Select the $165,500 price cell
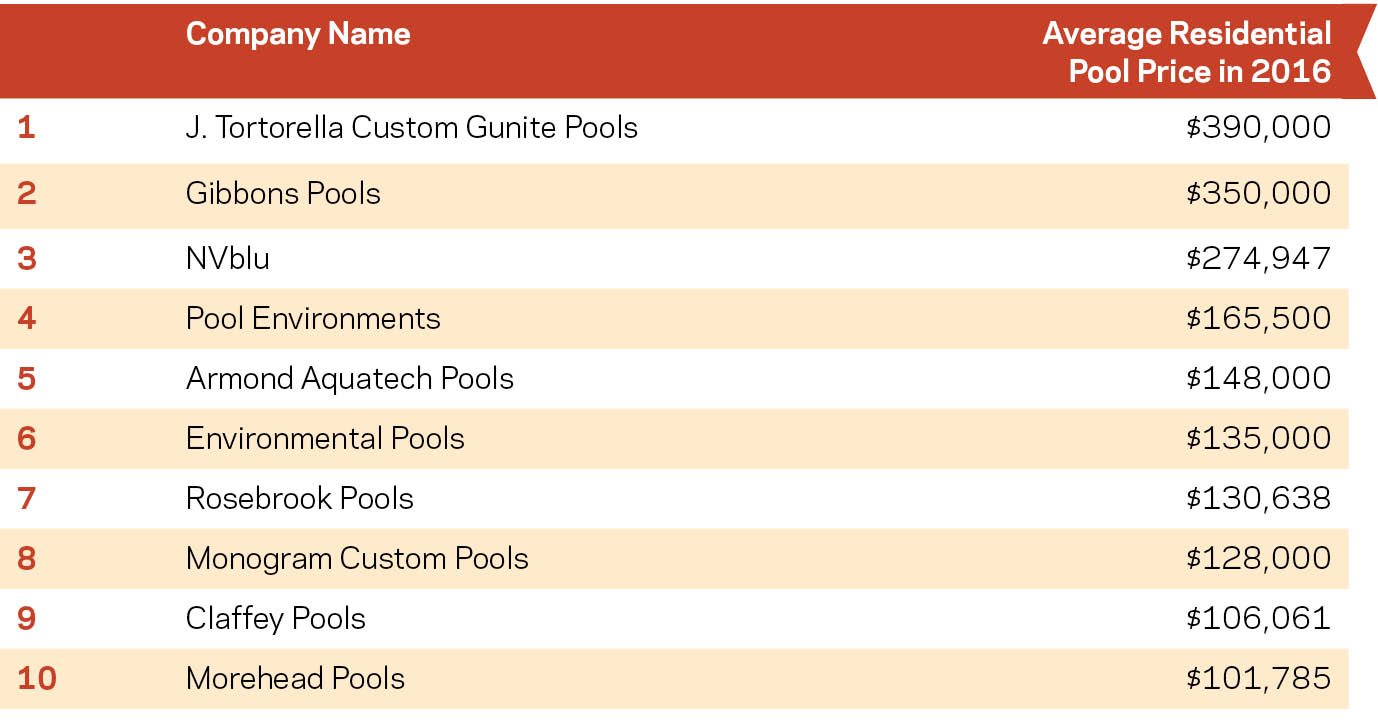This screenshot has width=1378, height=721. click(x=1259, y=318)
